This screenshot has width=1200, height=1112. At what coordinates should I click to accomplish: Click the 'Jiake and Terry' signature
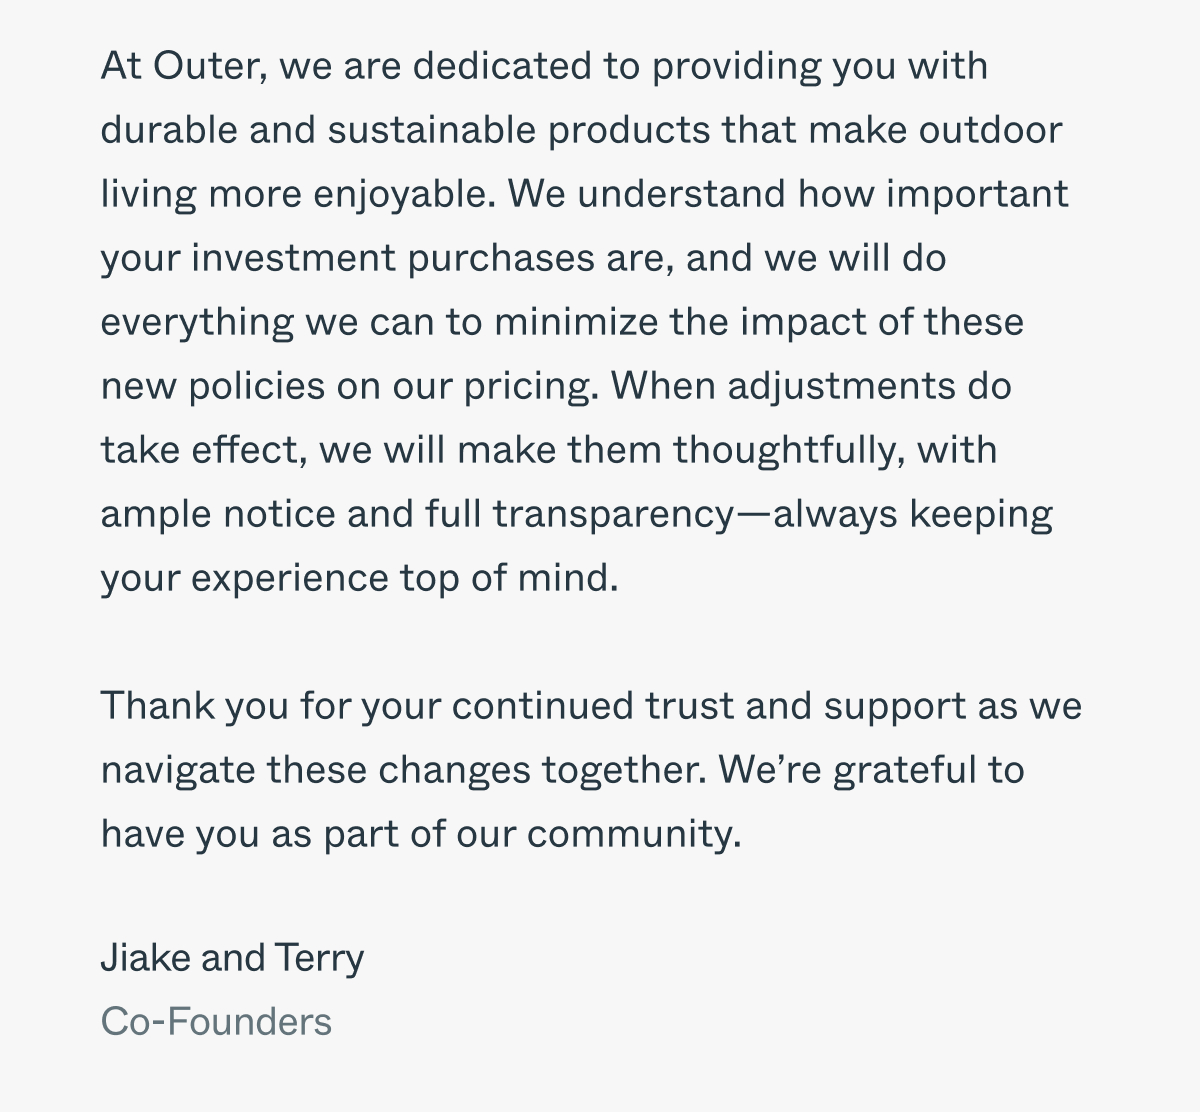click(232, 959)
